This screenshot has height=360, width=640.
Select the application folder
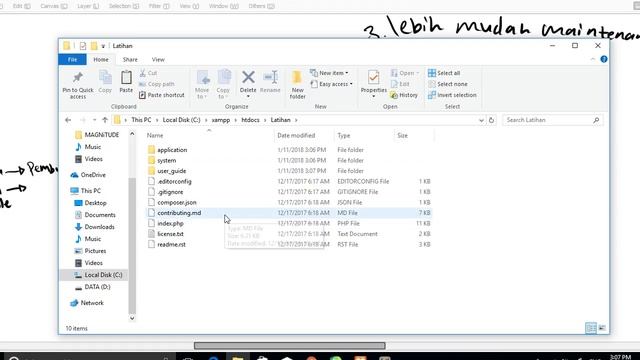pyautogui.click(x=172, y=150)
